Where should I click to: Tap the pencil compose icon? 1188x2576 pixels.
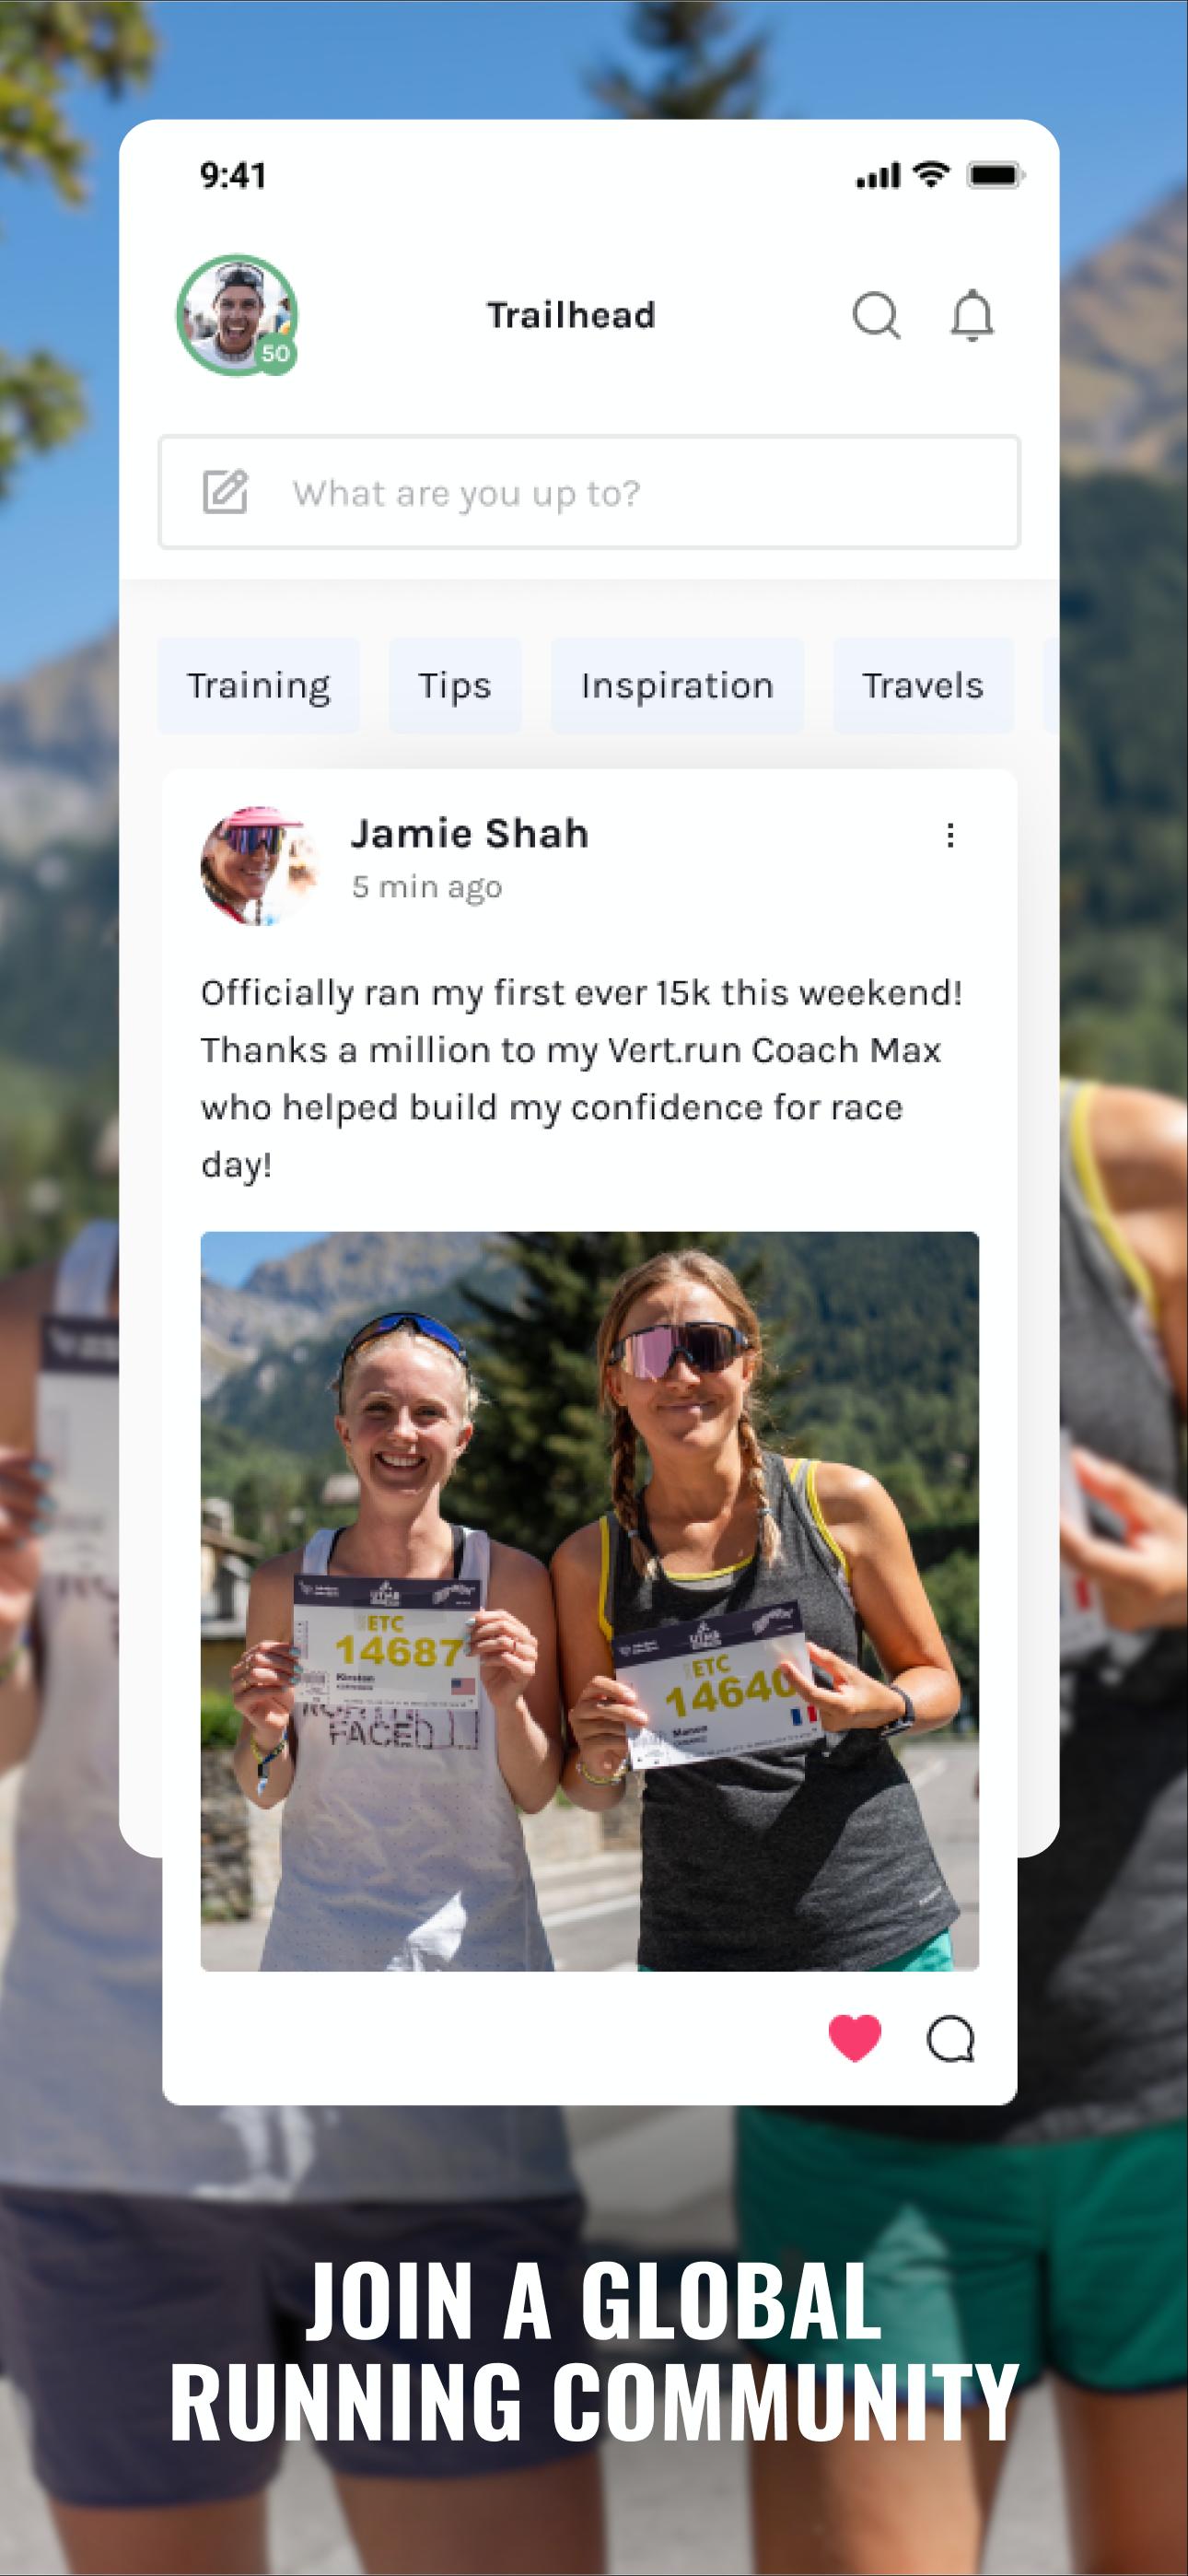coord(225,492)
